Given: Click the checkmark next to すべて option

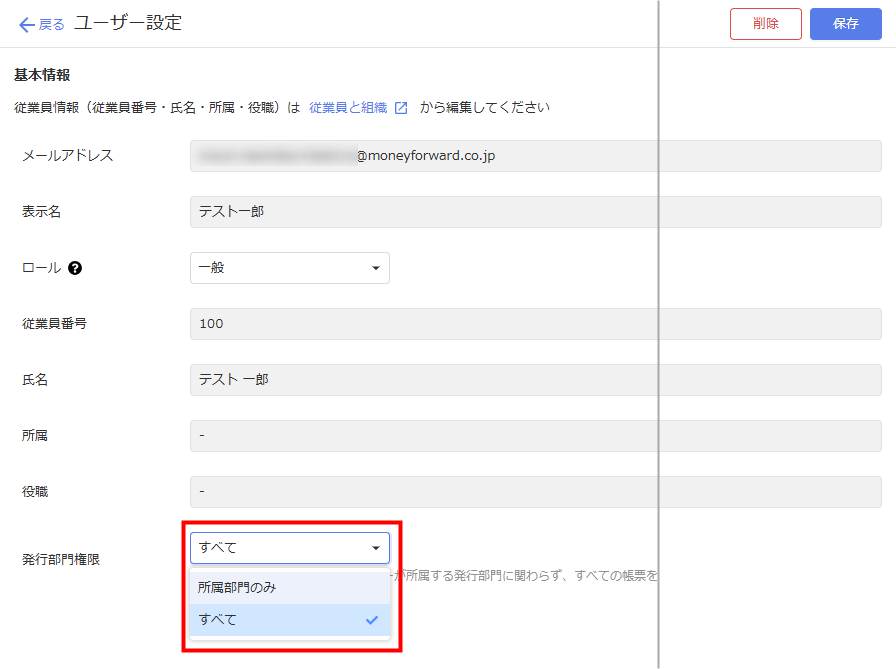Looking at the screenshot, I should tap(372, 620).
